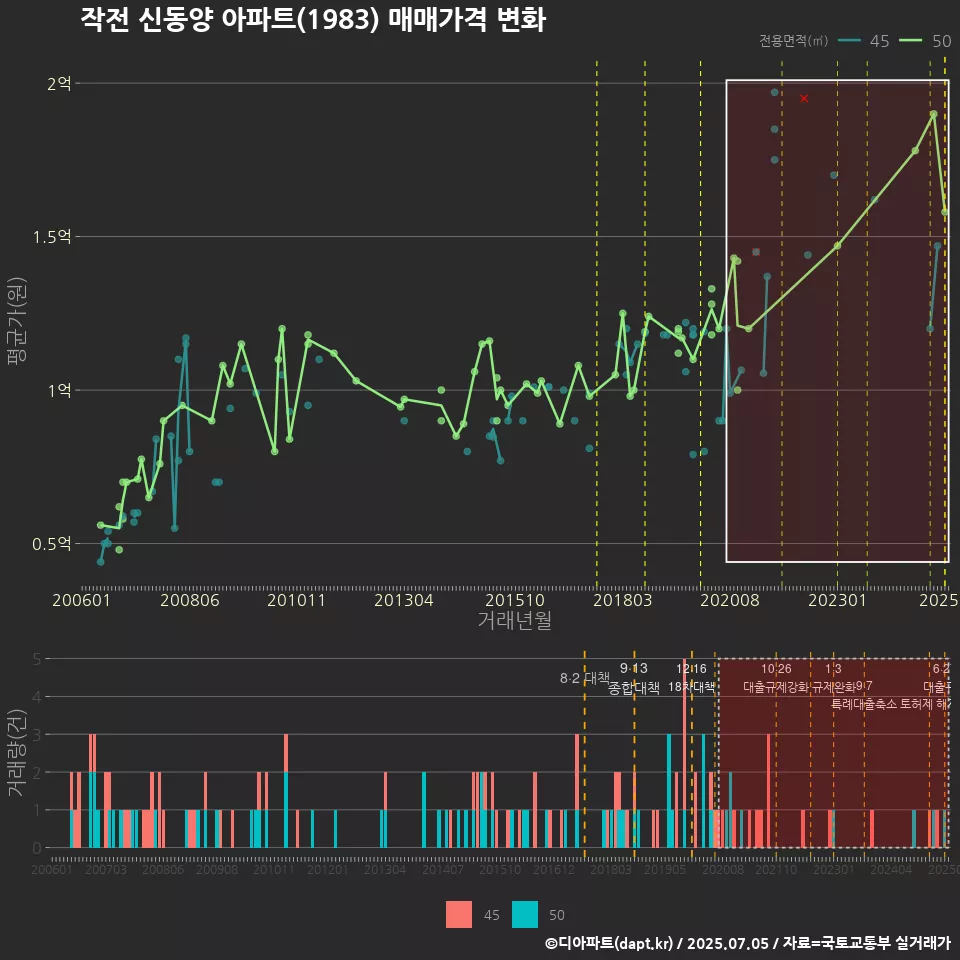The height and width of the screenshot is (960, 960).
Task: Click the '전용면적(㎡)' legend heading
Action: tap(793, 41)
